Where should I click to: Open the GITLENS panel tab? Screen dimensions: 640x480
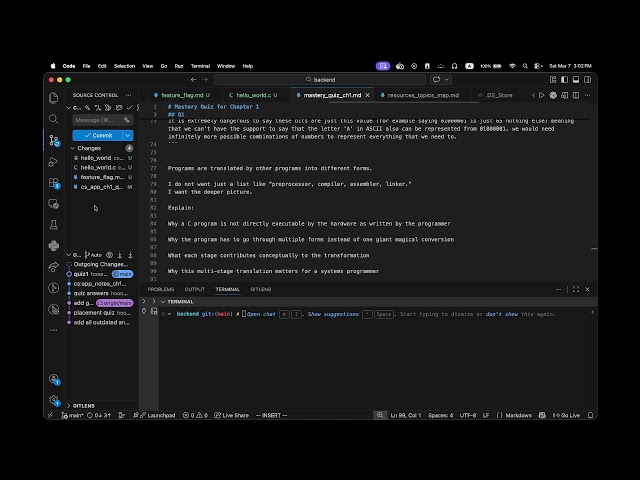coord(260,289)
